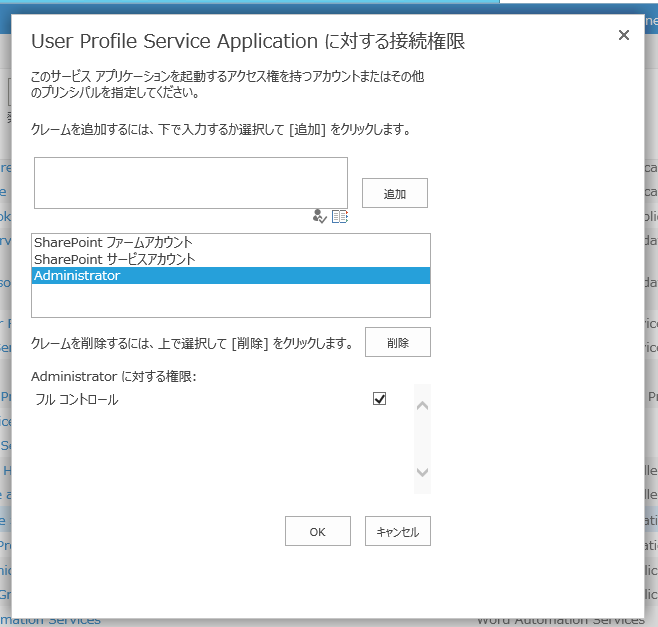The width and height of the screenshot is (658, 627).
Task: Click the permissions scroll down arrow
Action: pos(422,472)
